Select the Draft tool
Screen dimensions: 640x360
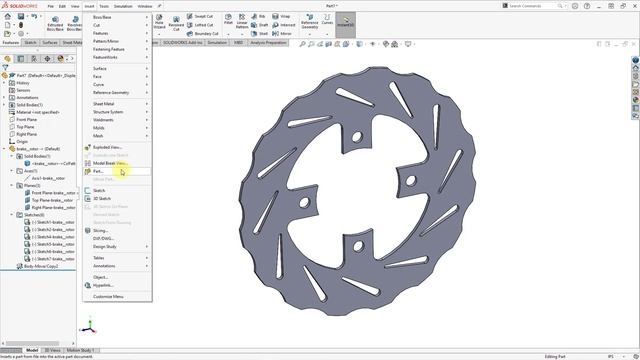pos(260,25)
